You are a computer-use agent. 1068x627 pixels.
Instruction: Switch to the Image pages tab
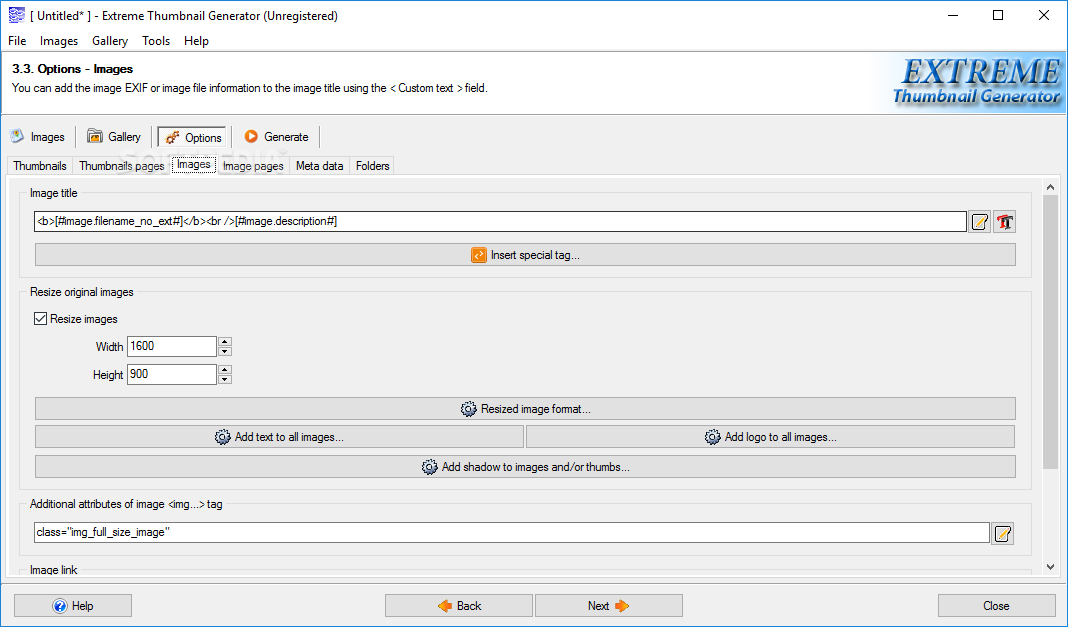(x=253, y=165)
